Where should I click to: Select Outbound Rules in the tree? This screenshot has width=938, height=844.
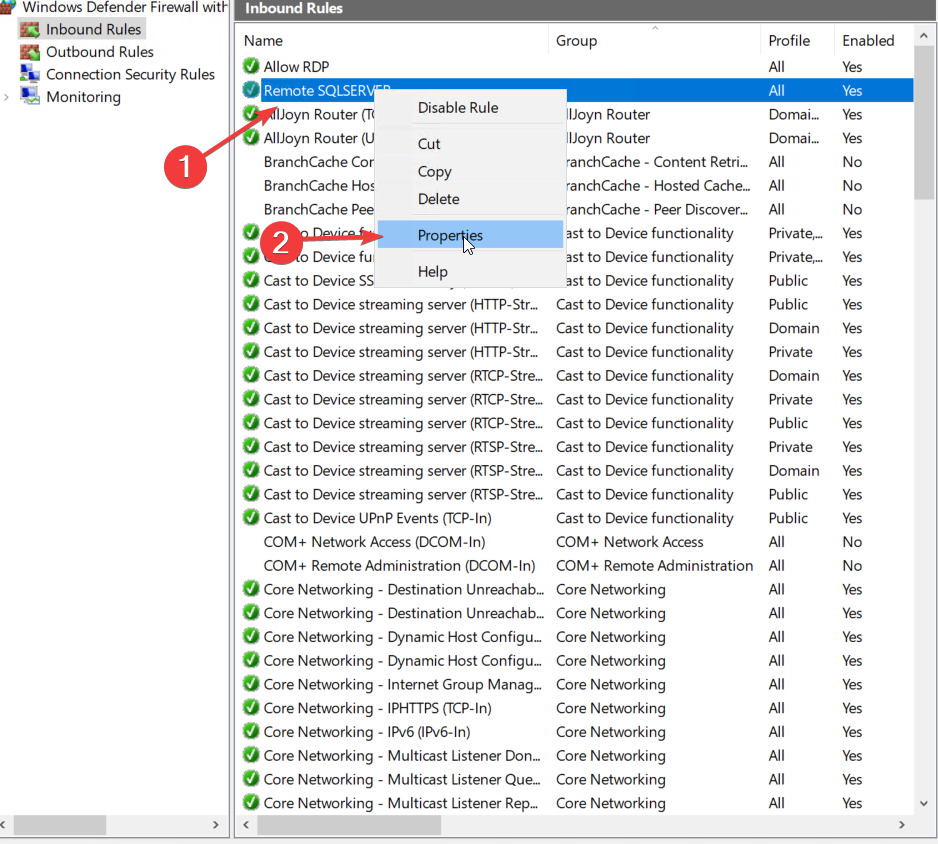100,52
